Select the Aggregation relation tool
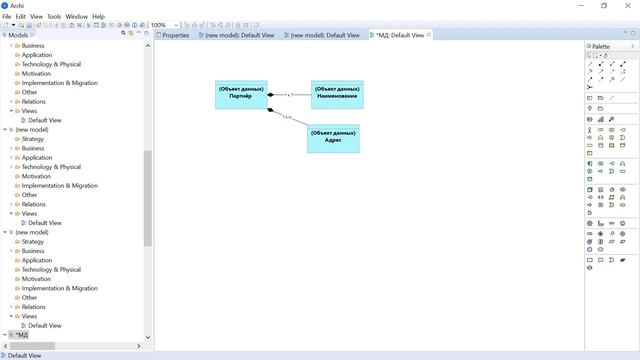 click(612, 64)
